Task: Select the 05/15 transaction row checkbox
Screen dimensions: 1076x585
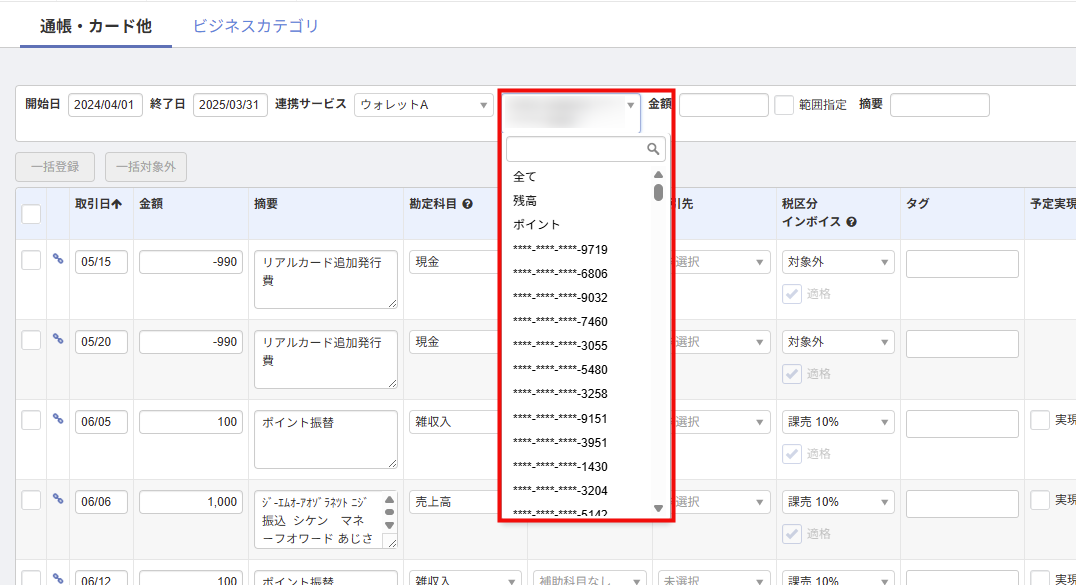Action: (x=31, y=260)
